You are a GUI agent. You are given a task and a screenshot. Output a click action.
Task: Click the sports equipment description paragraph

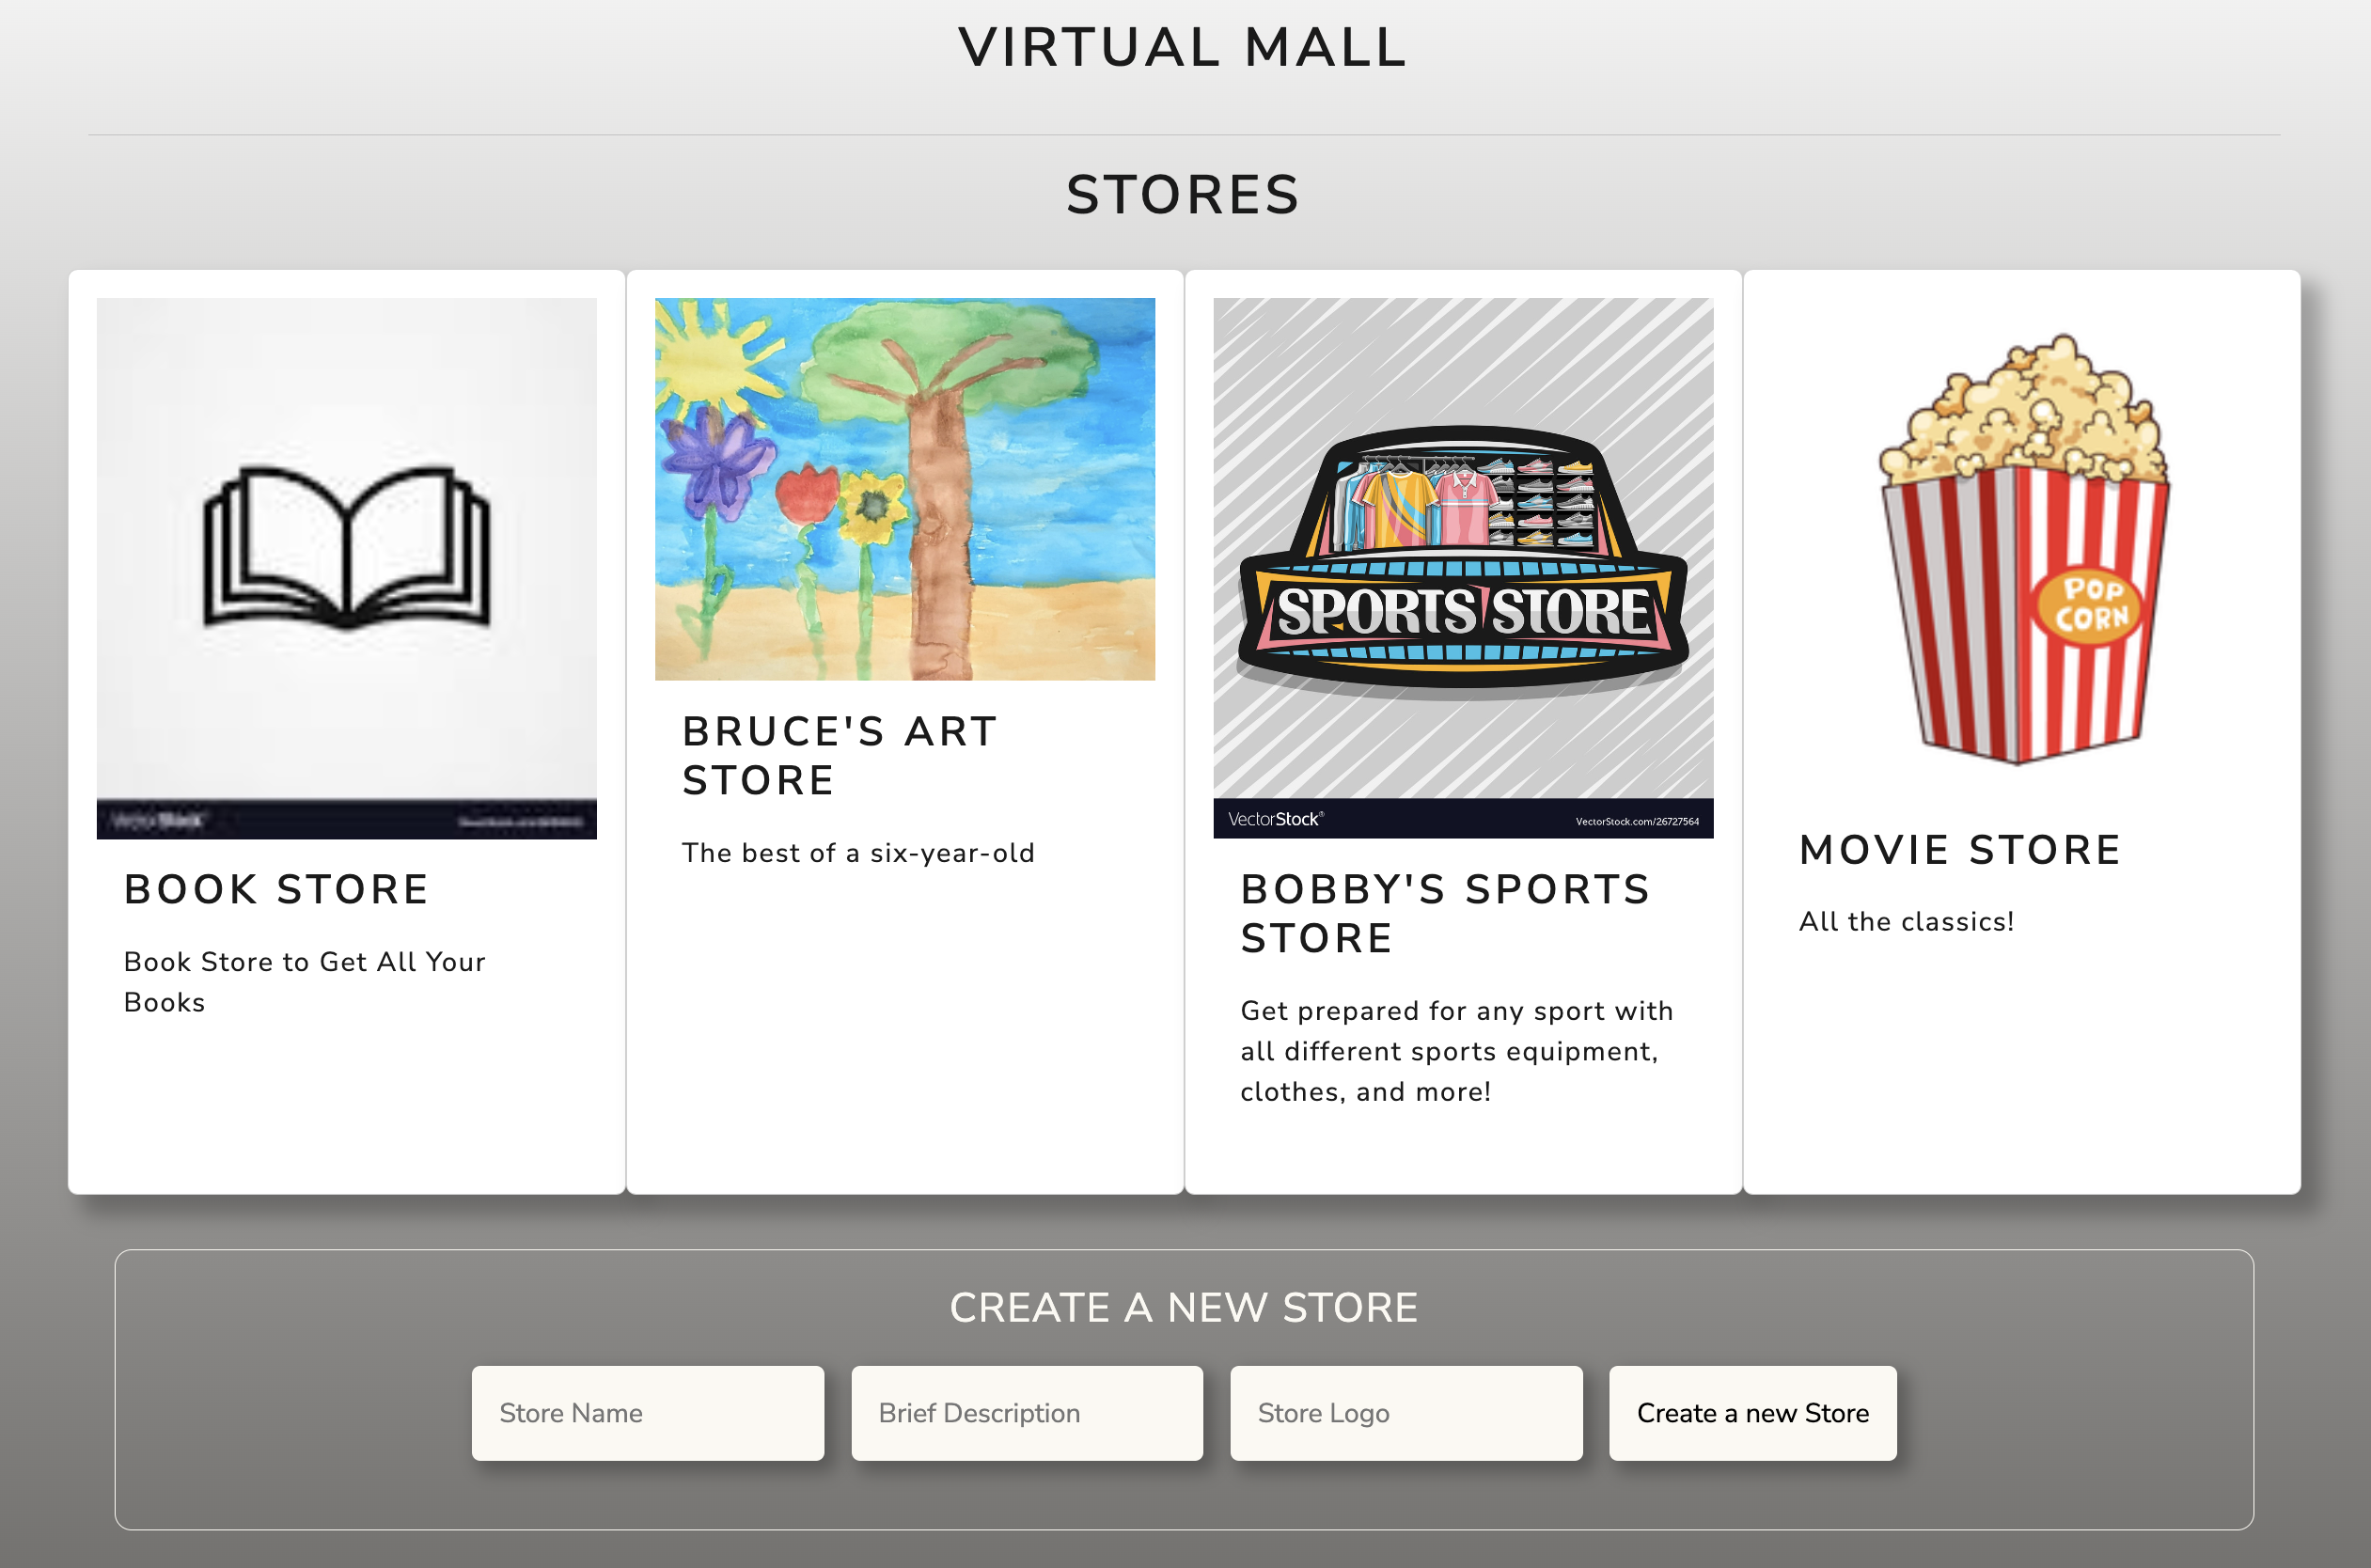[1456, 1050]
